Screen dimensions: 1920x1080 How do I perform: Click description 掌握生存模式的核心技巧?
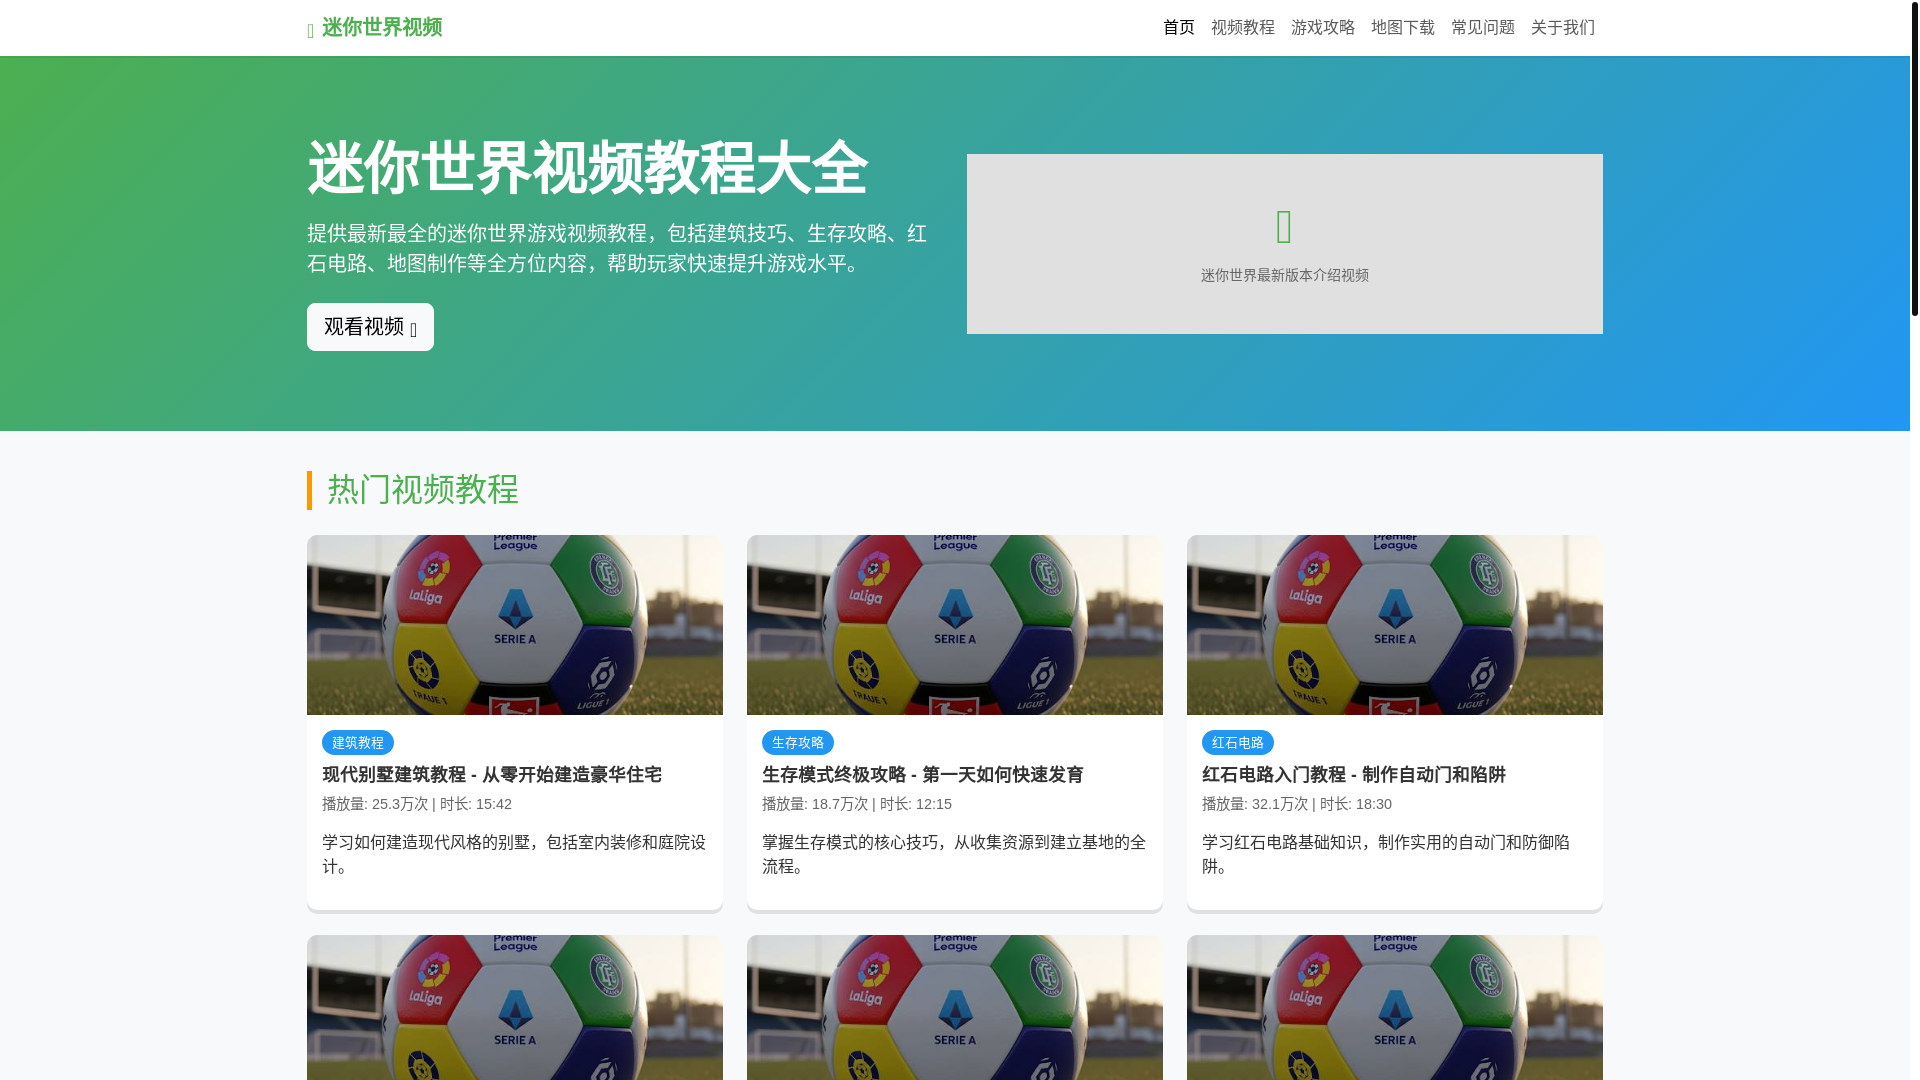(x=955, y=854)
